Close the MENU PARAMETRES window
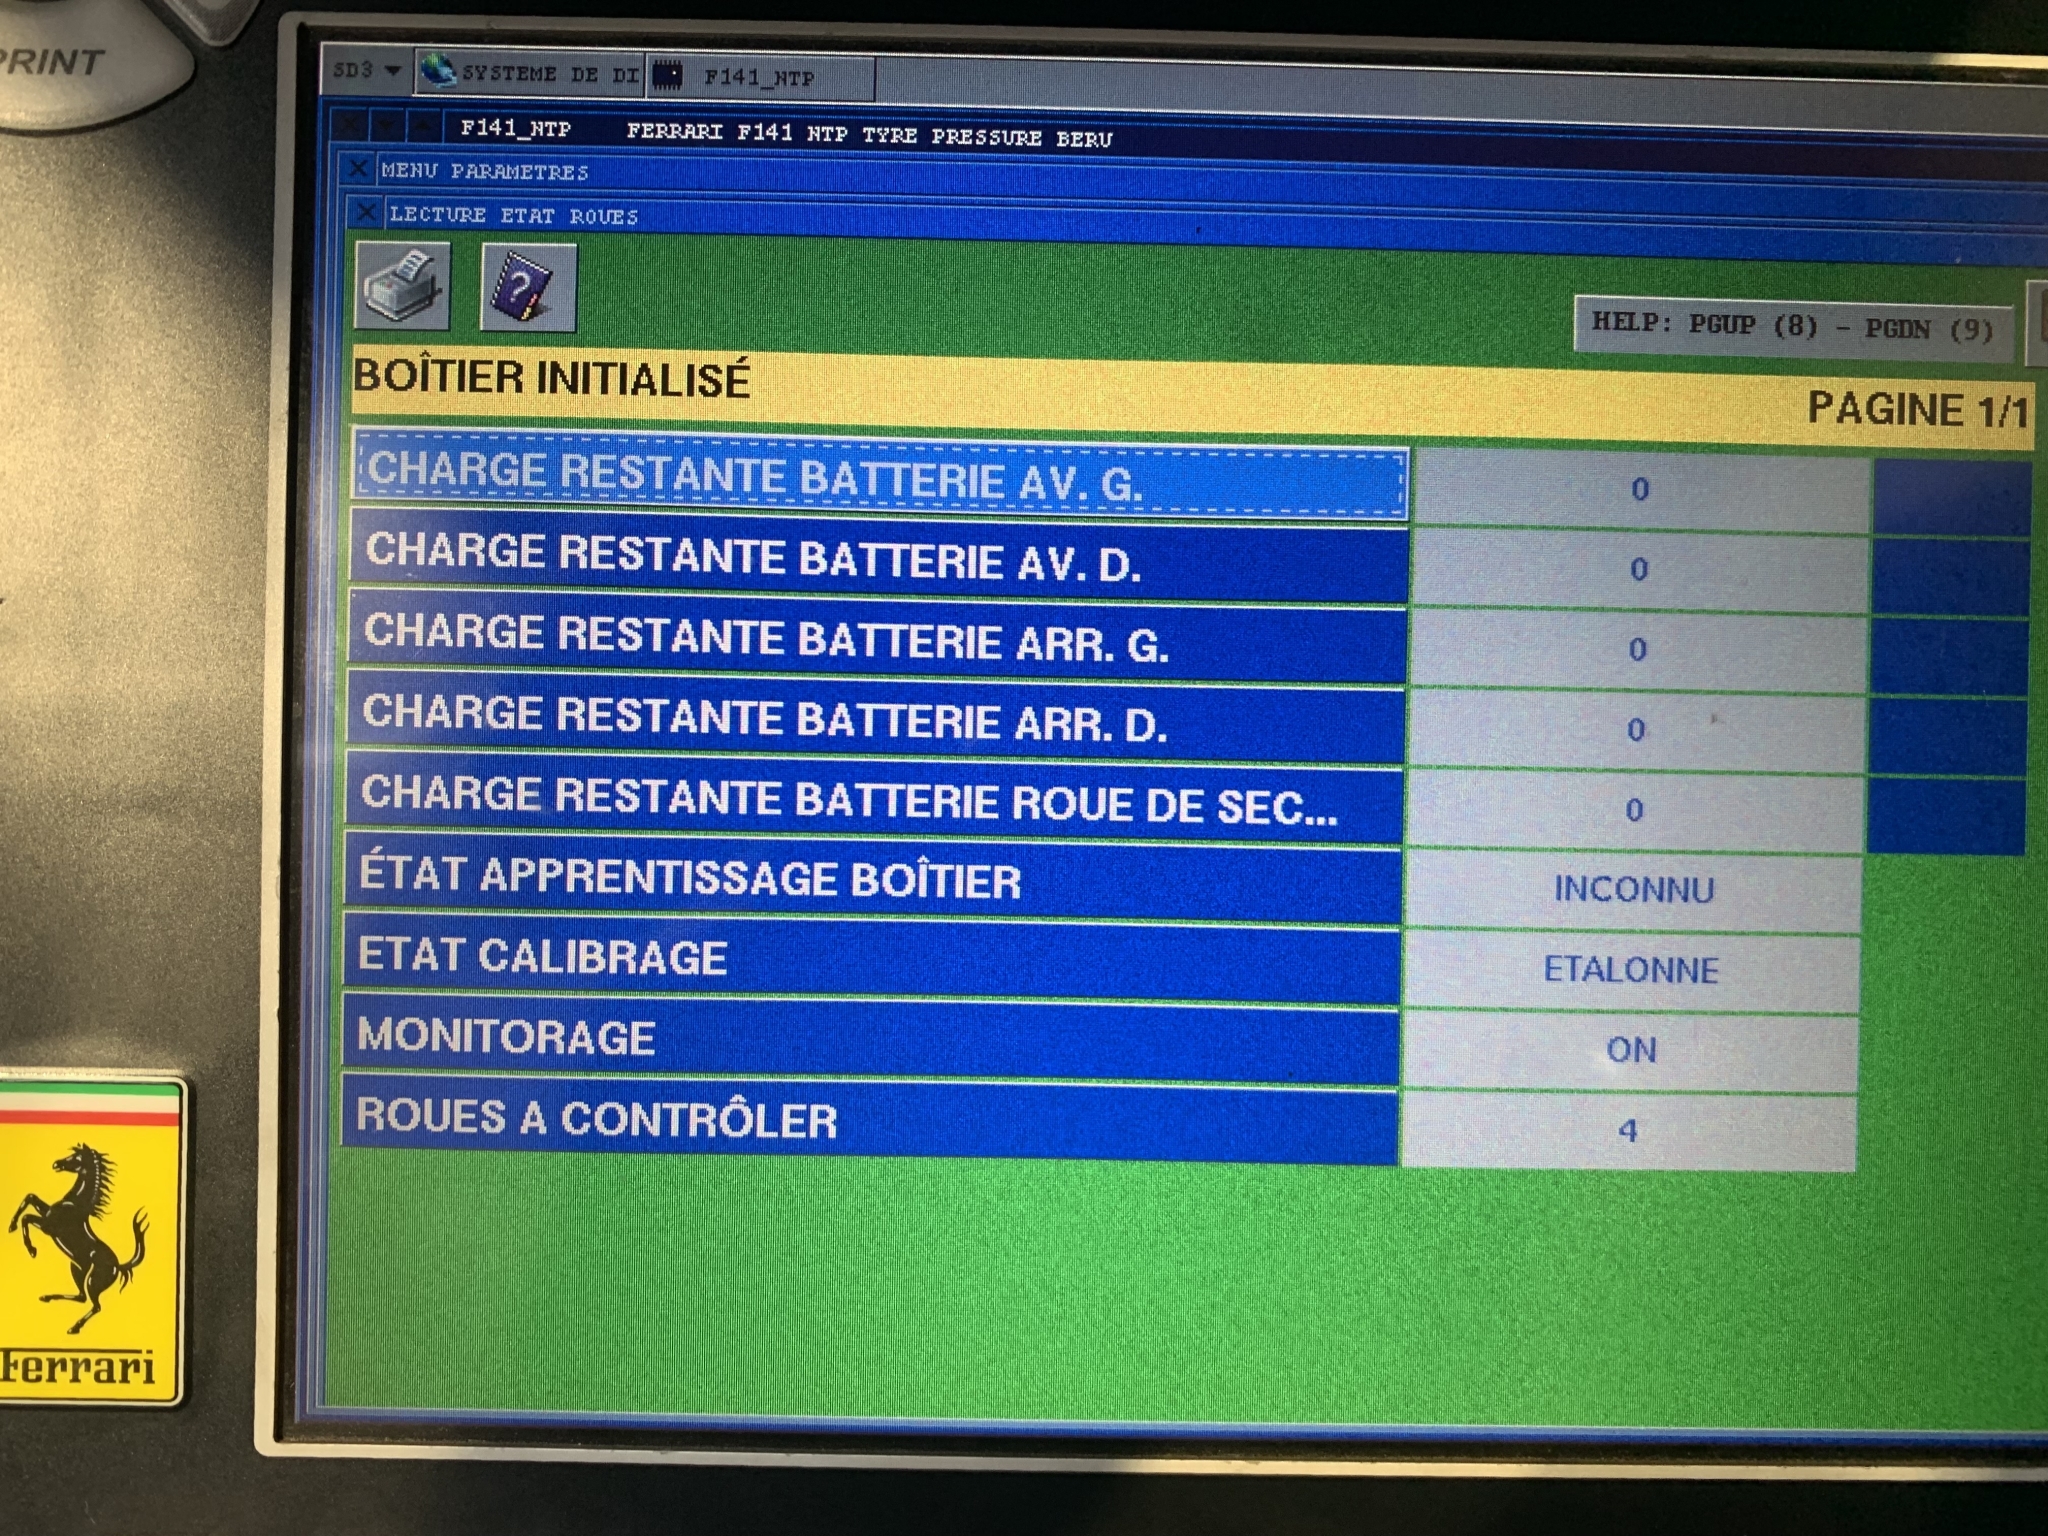2048x1536 pixels. click(x=358, y=169)
